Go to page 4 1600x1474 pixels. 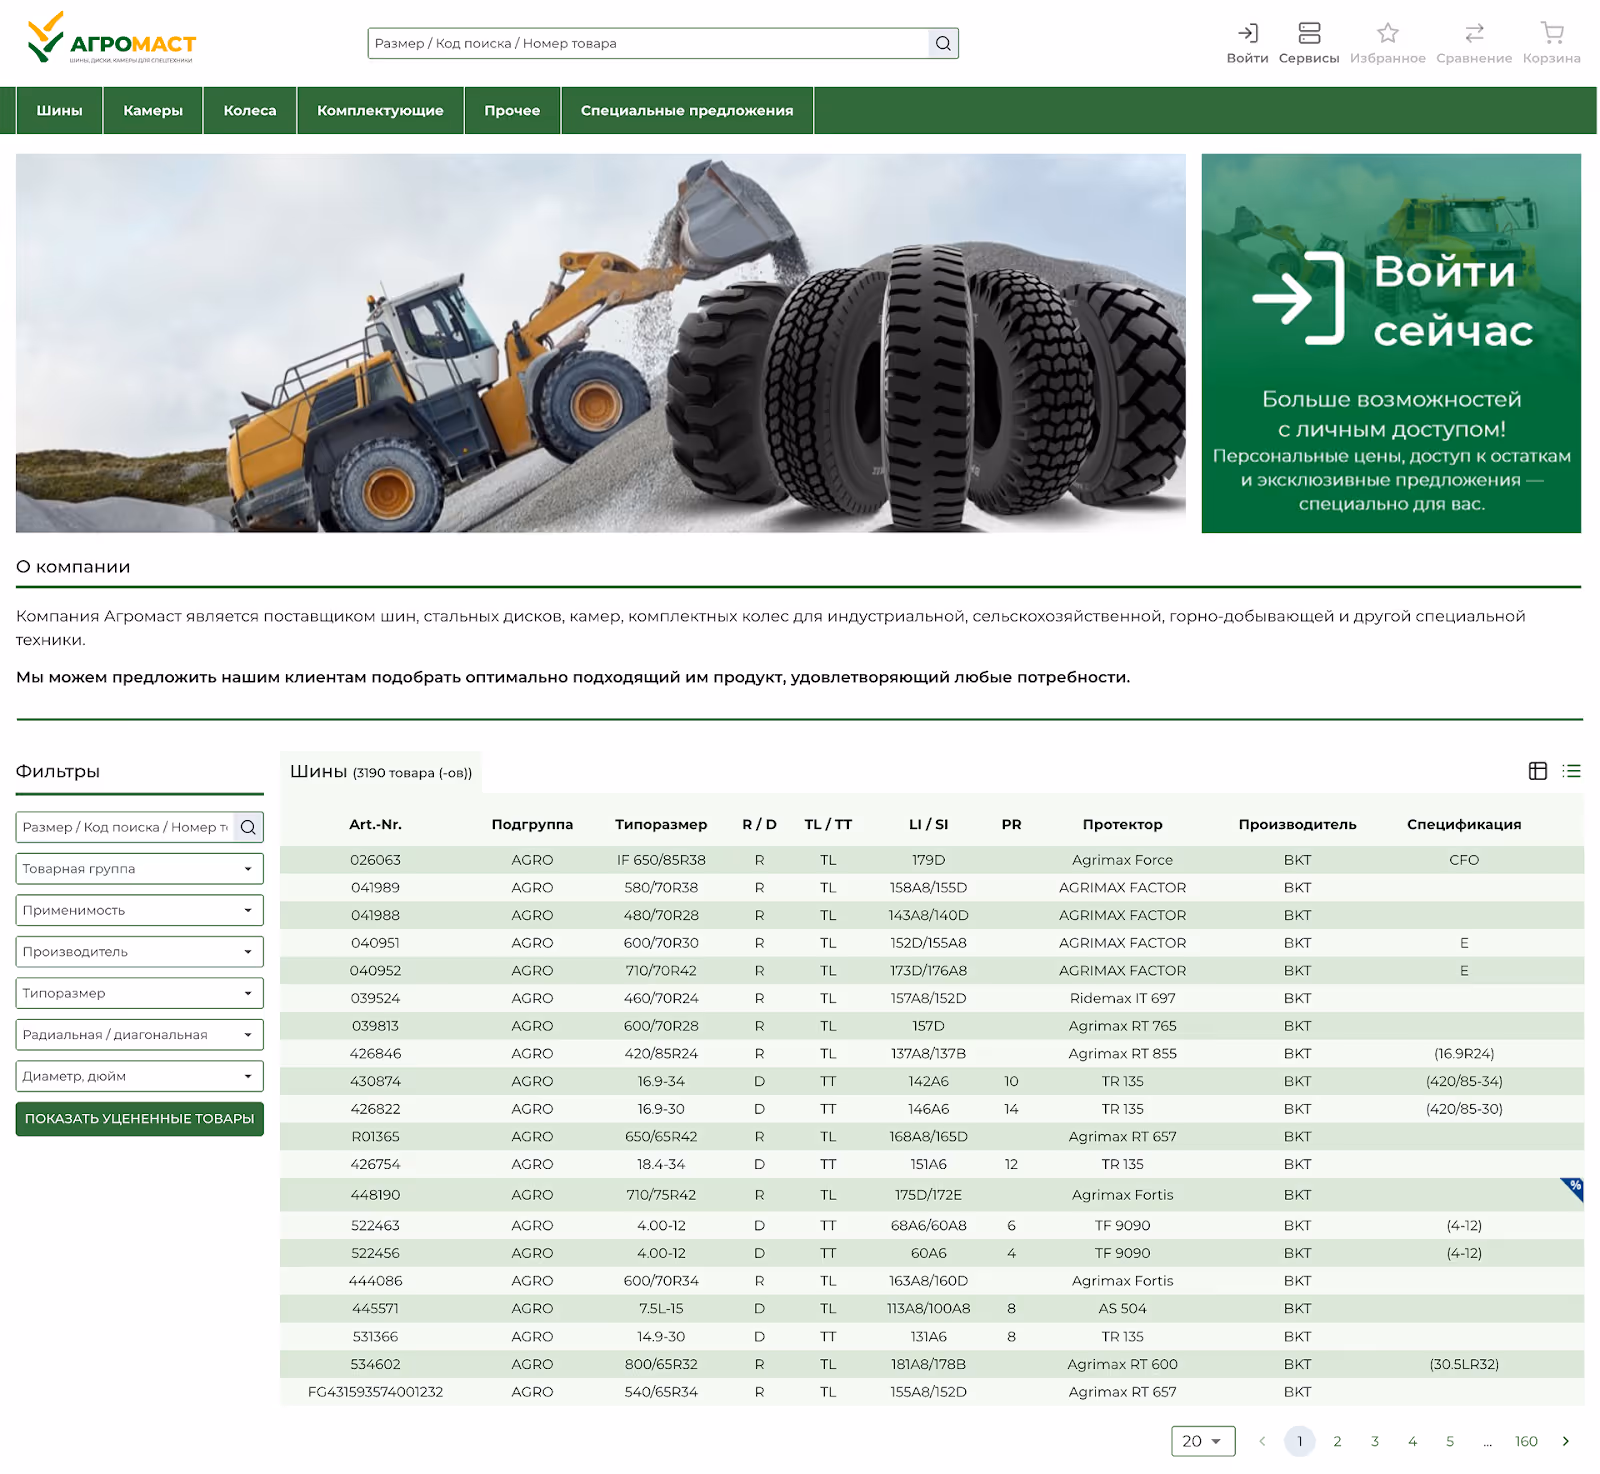pos(1412,1441)
